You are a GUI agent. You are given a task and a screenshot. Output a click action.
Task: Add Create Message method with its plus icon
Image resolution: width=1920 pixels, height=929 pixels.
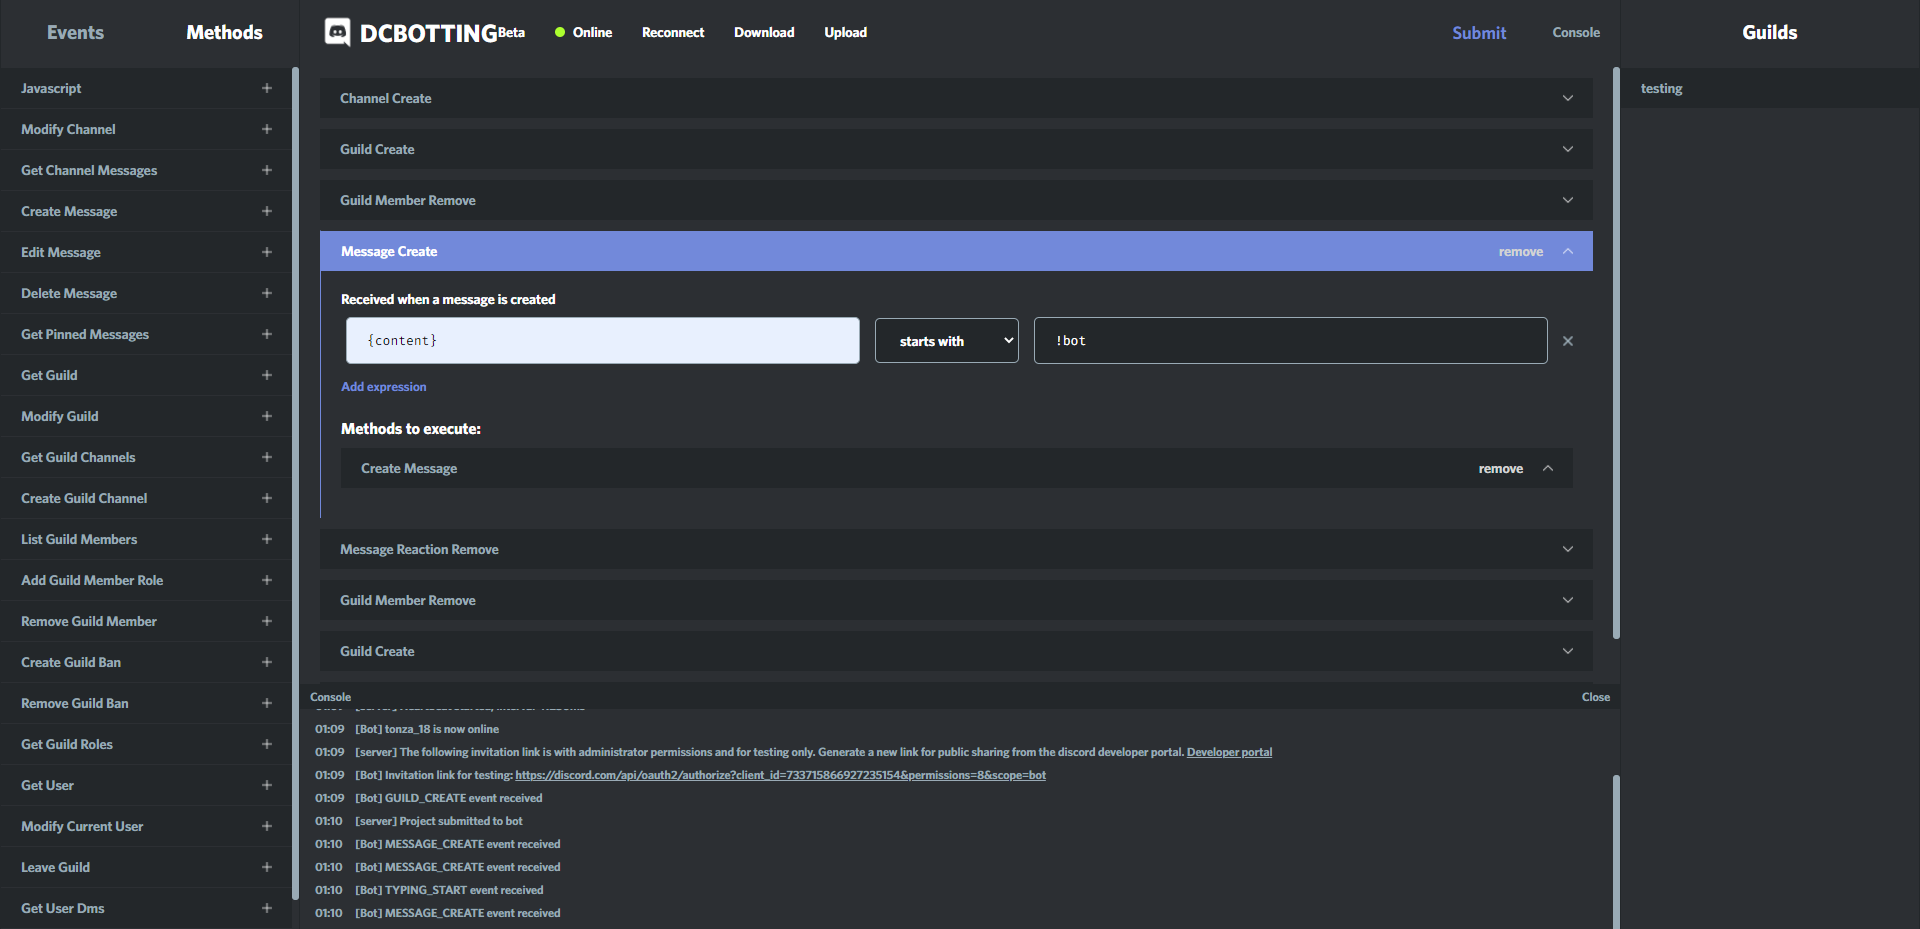(267, 211)
